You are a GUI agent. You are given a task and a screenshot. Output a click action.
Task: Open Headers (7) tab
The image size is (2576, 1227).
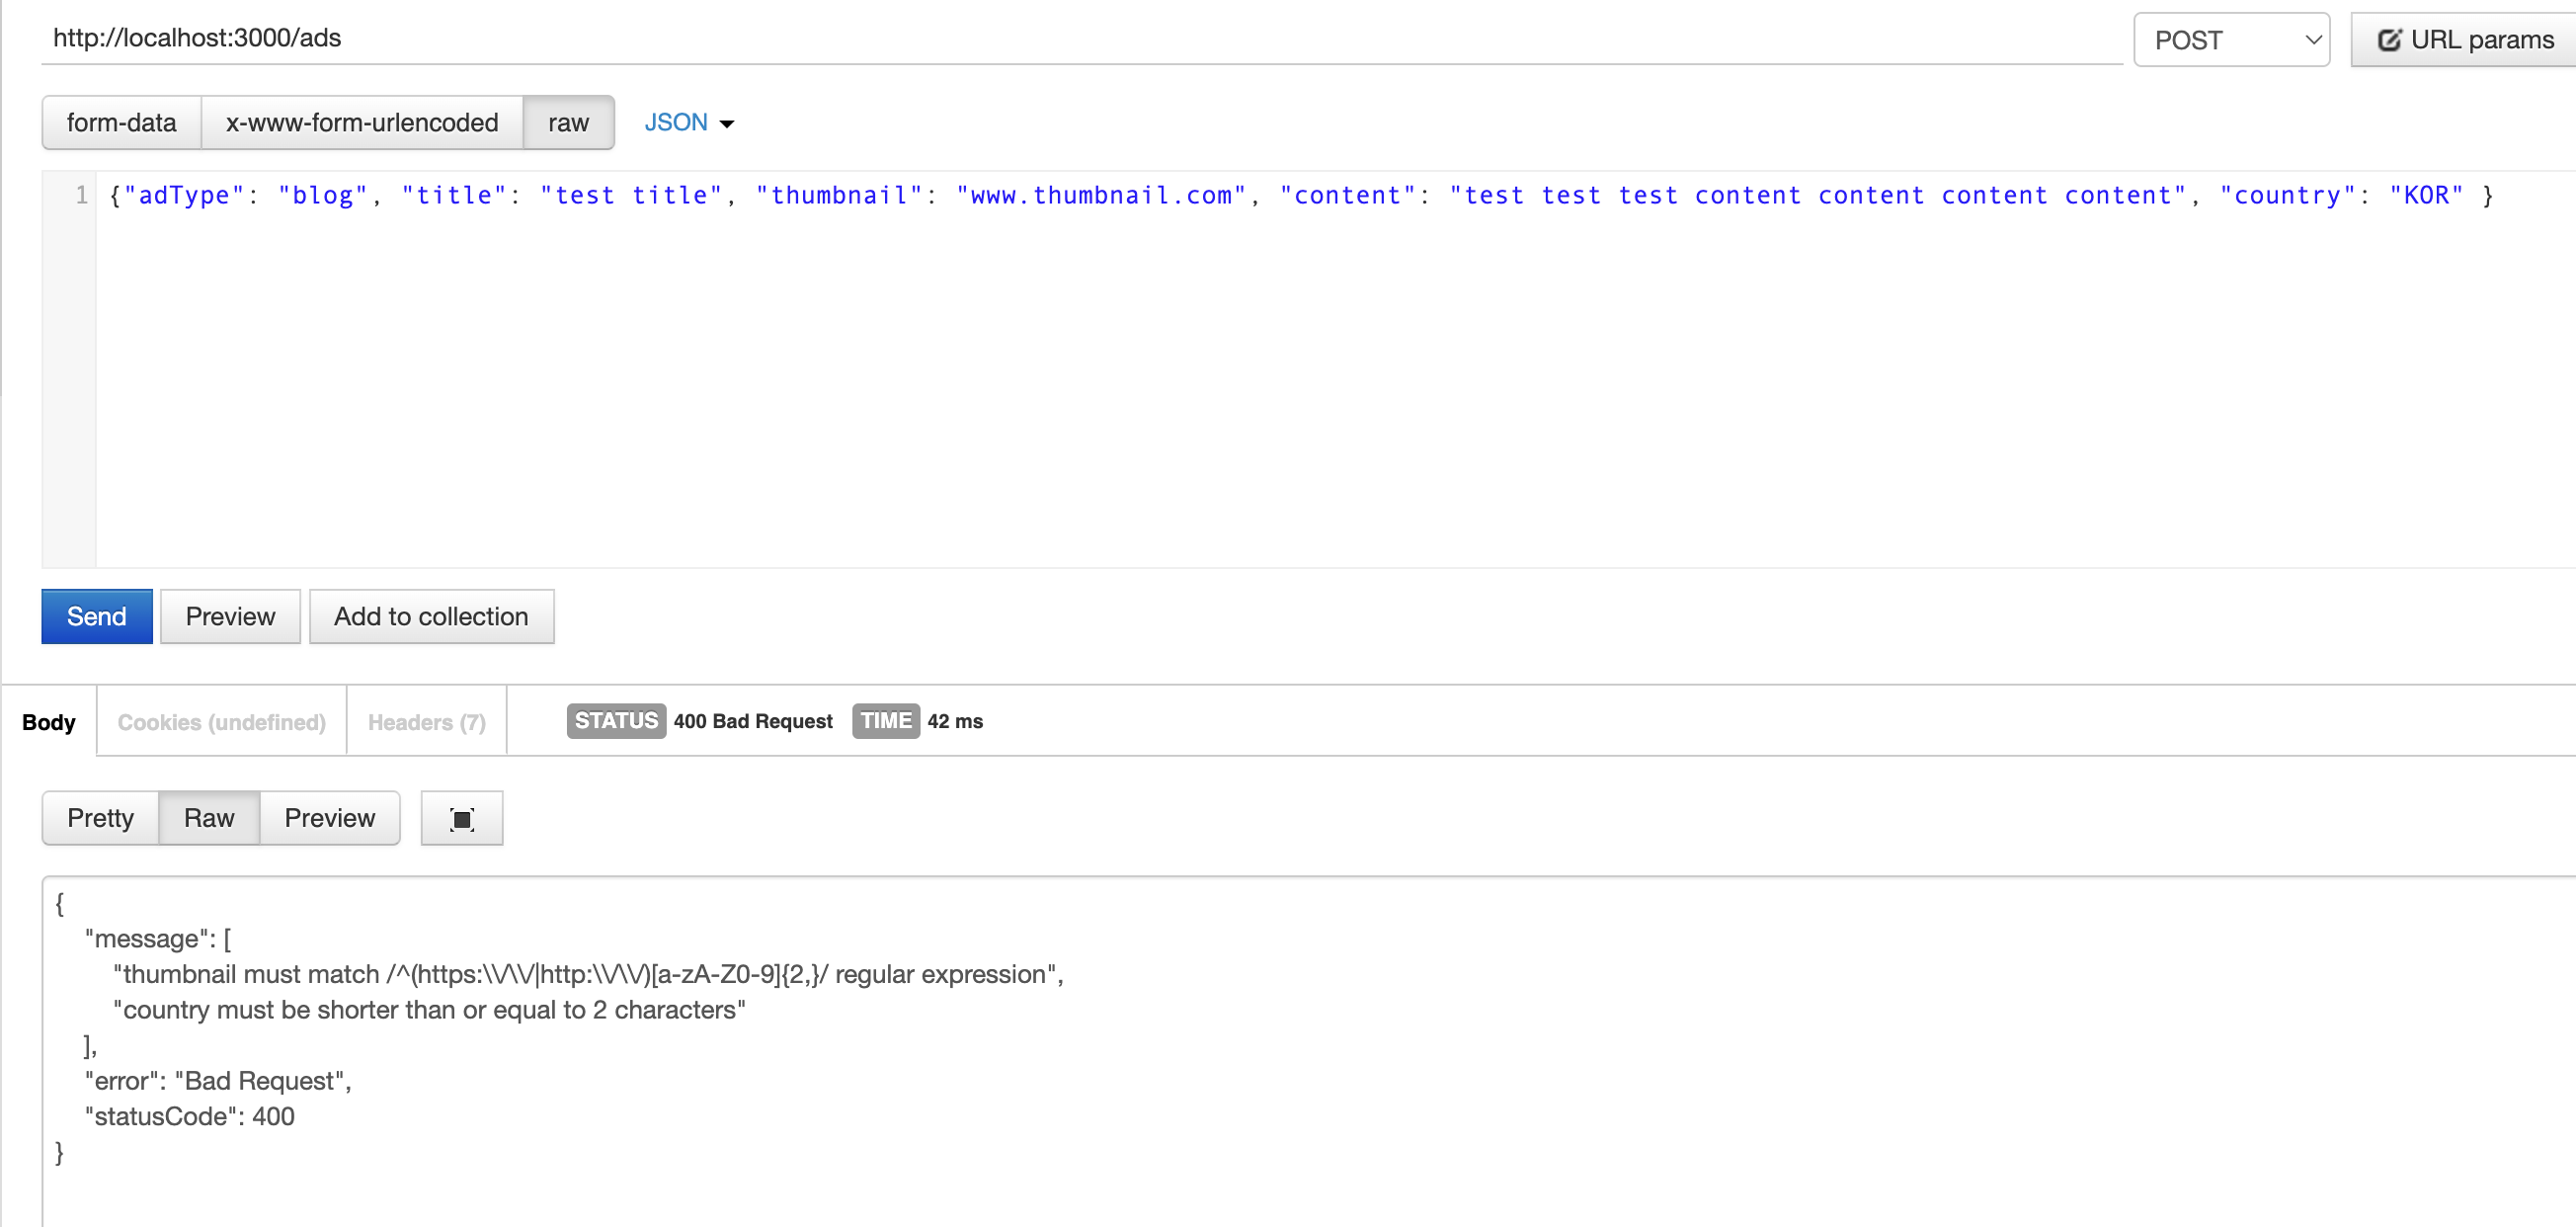pos(426,721)
